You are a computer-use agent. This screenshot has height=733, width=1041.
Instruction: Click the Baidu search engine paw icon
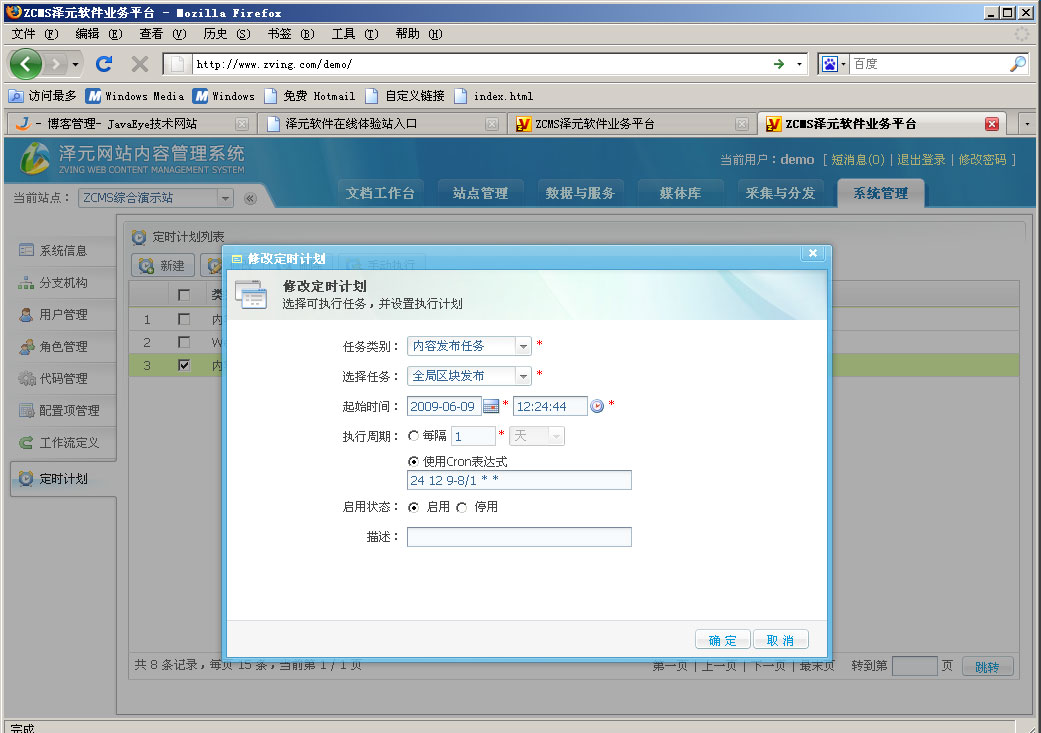pyautogui.click(x=830, y=64)
